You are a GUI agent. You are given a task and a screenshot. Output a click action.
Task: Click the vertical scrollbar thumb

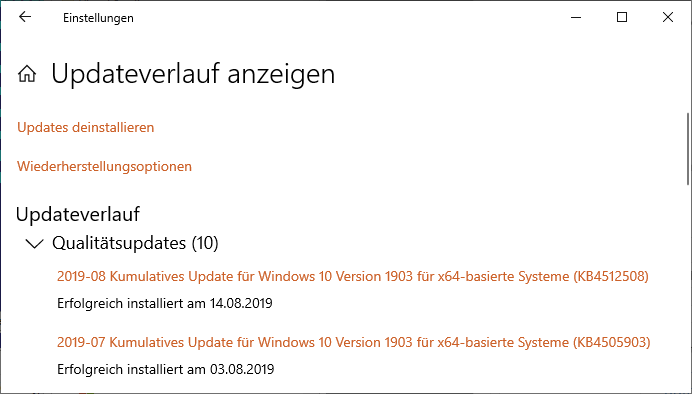688,149
